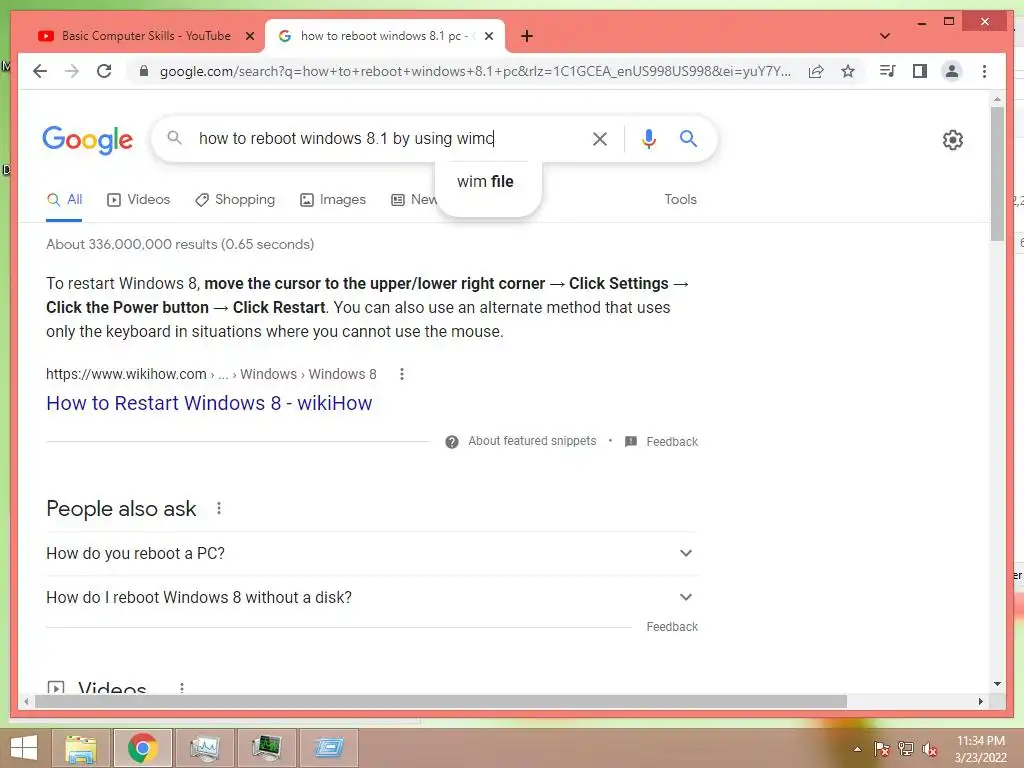Open options dots beside Videos heading
The height and width of the screenshot is (768, 1024).
click(182, 687)
